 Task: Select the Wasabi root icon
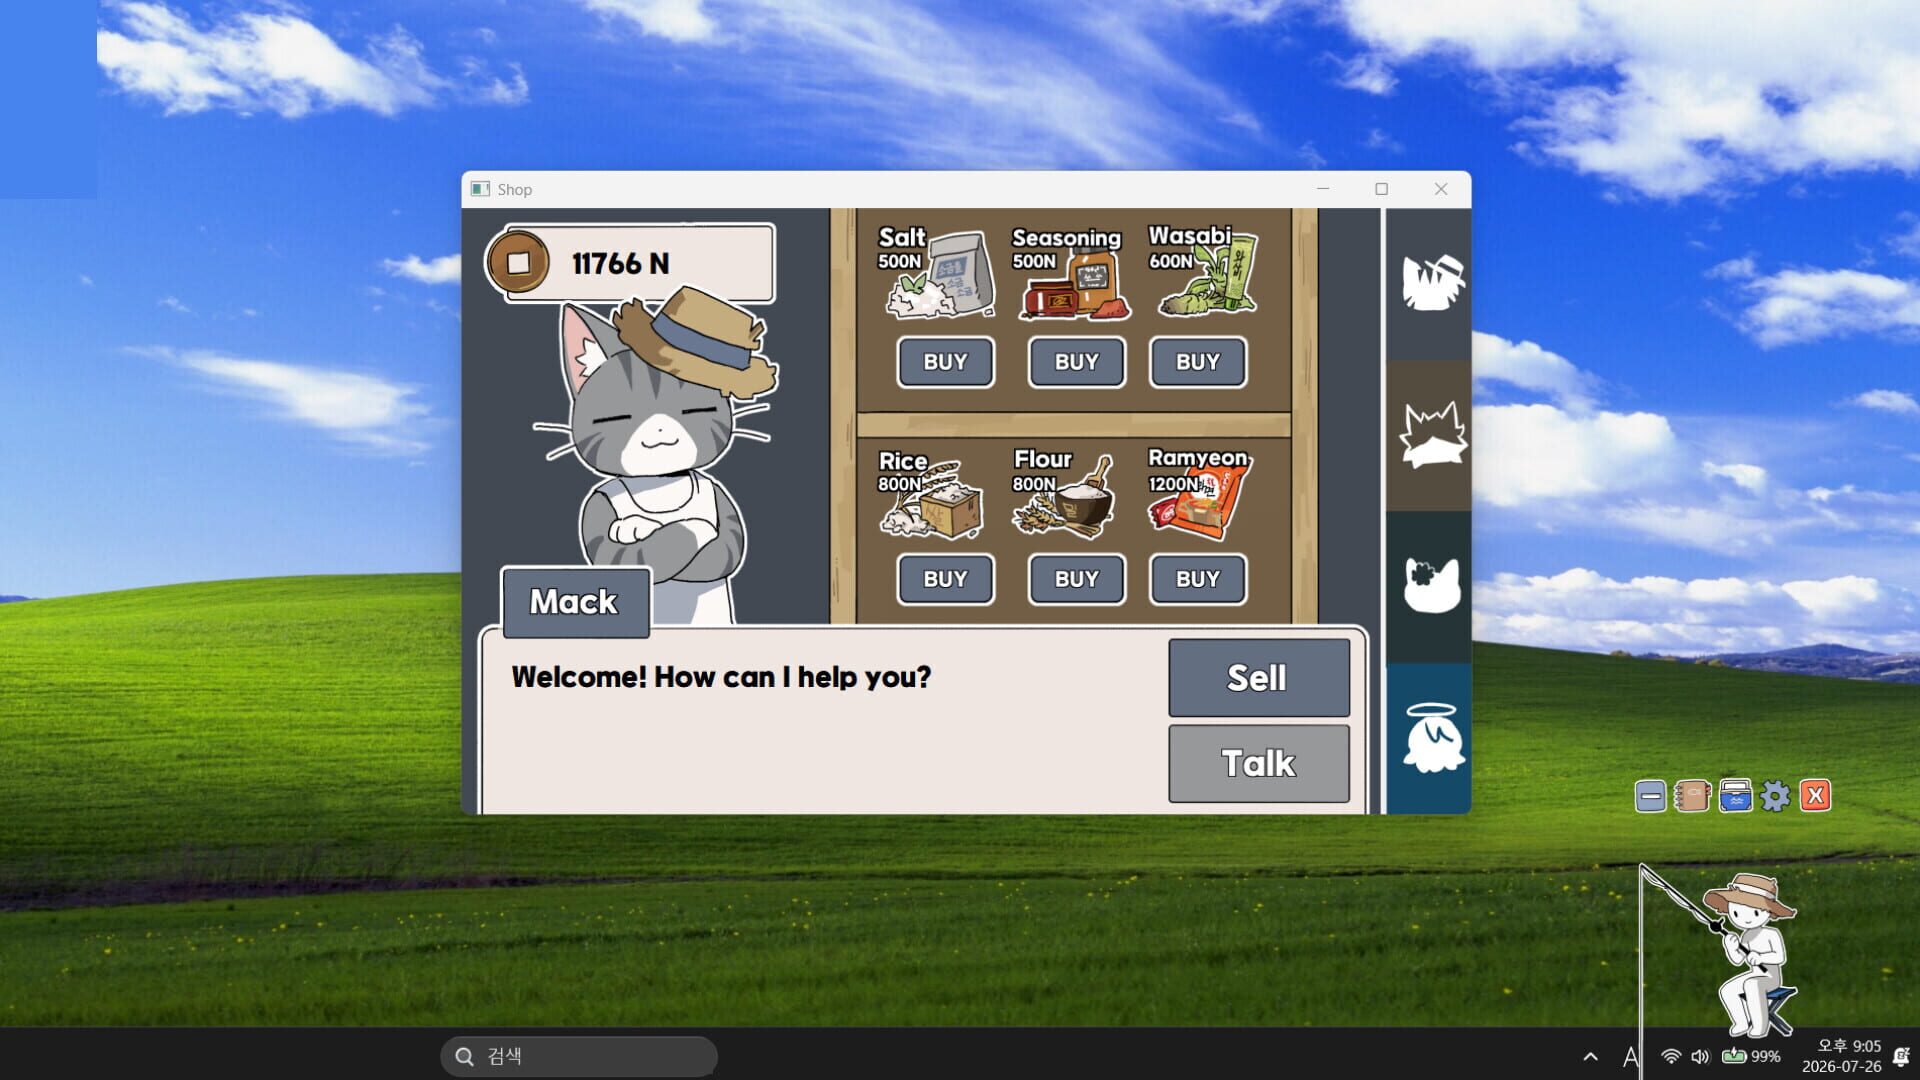(x=1210, y=275)
